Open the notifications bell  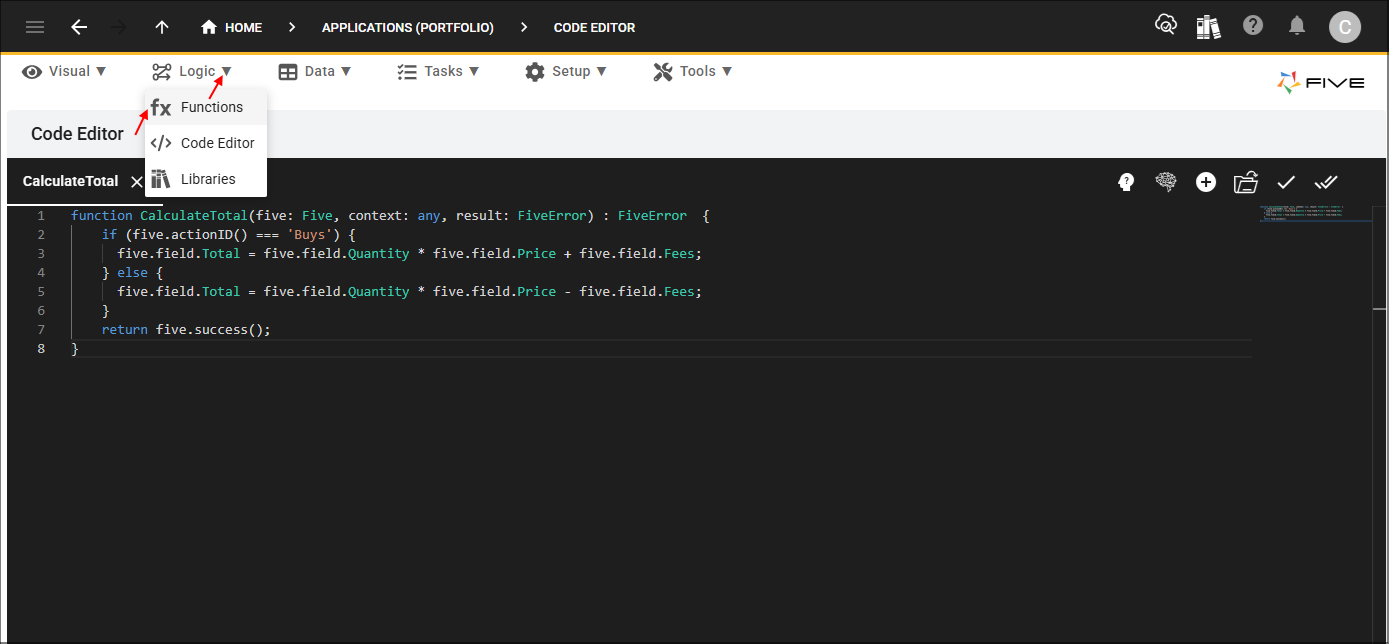[1296, 26]
